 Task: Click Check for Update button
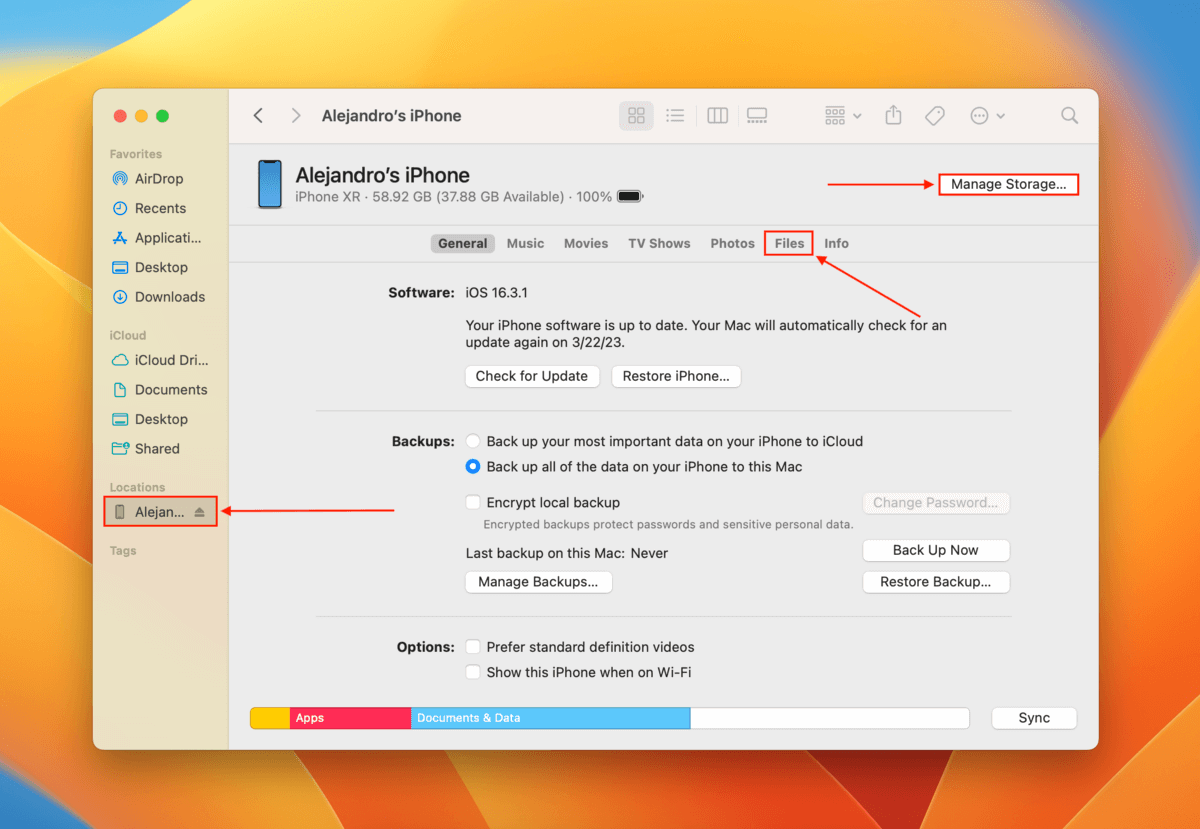tap(532, 376)
